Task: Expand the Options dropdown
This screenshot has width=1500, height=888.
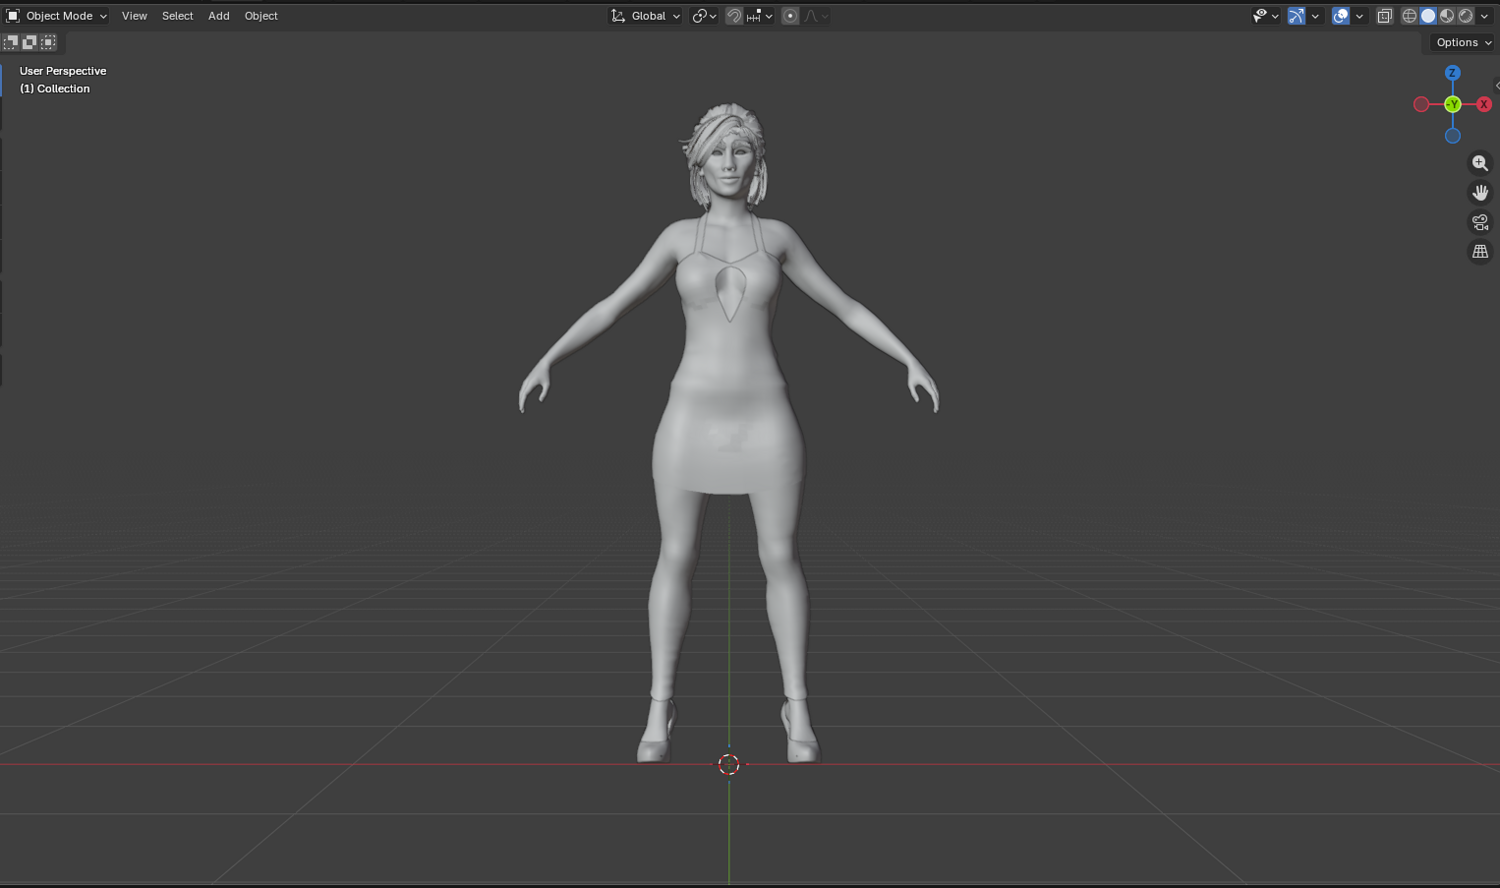Action: (1463, 42)
